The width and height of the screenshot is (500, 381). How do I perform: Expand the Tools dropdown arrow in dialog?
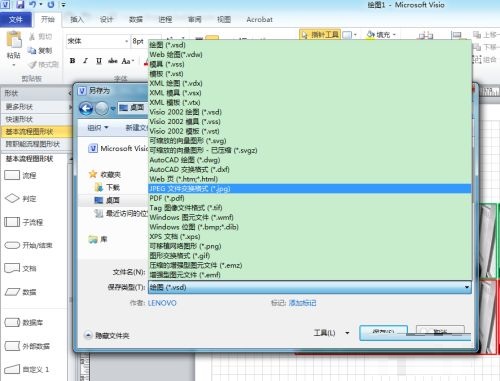(347, 333)
